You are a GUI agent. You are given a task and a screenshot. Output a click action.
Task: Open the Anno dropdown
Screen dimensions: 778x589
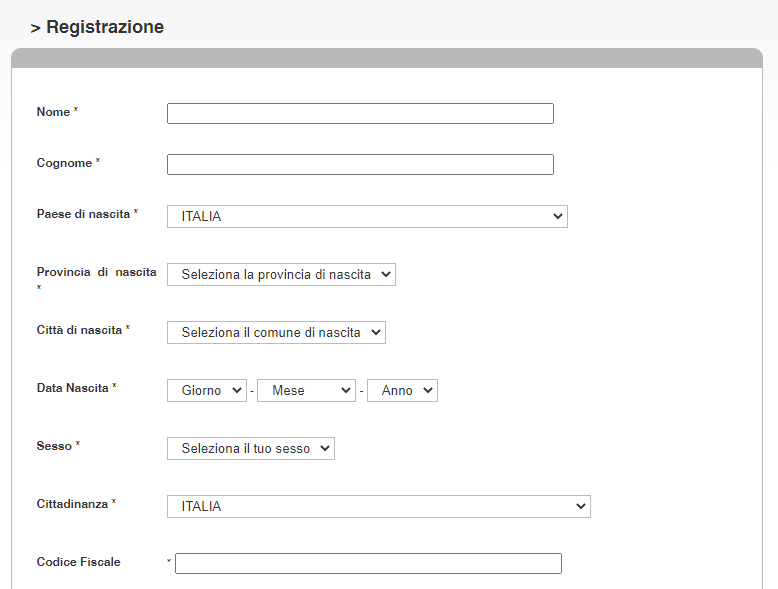[x=402, y=391]
